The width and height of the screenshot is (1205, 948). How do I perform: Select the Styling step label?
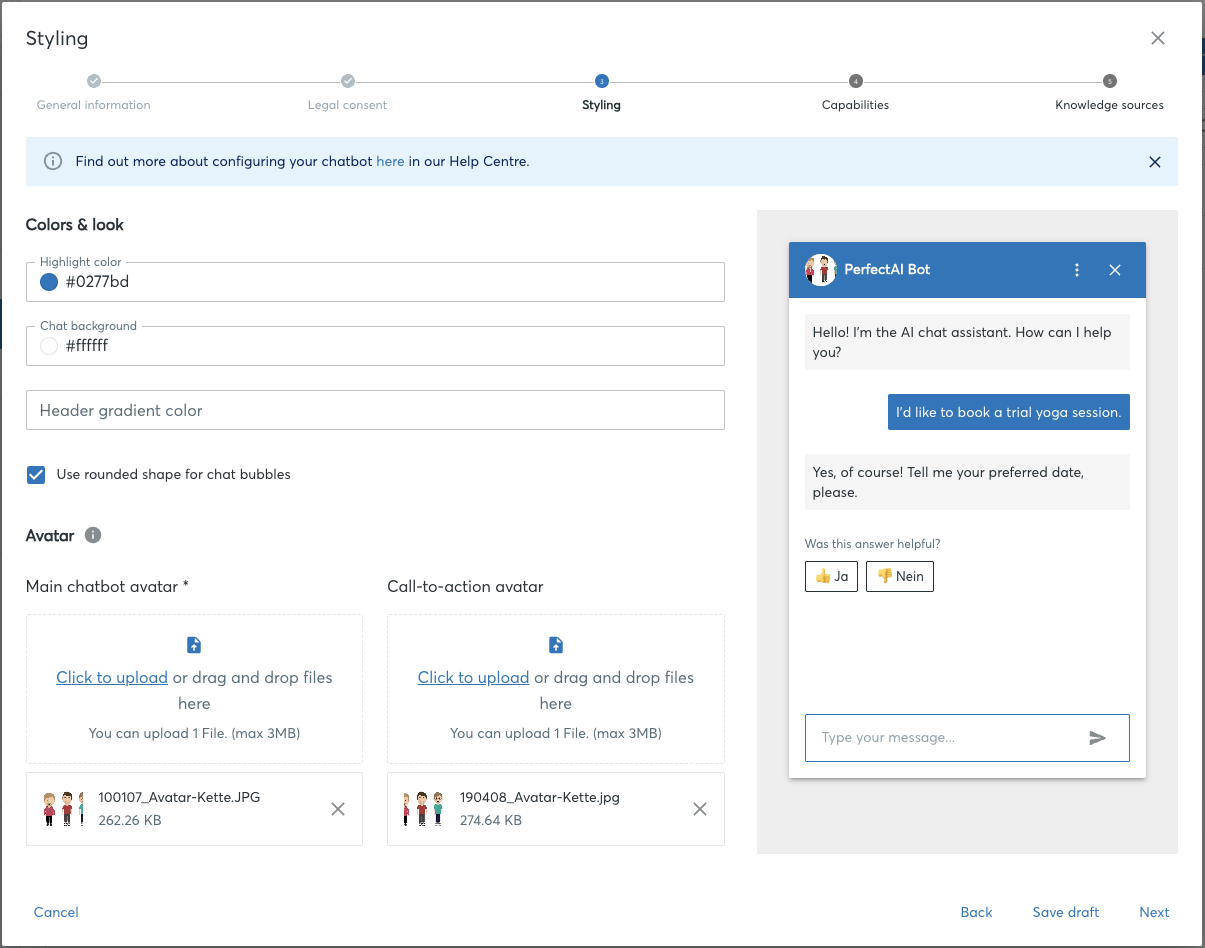point(601,105)
